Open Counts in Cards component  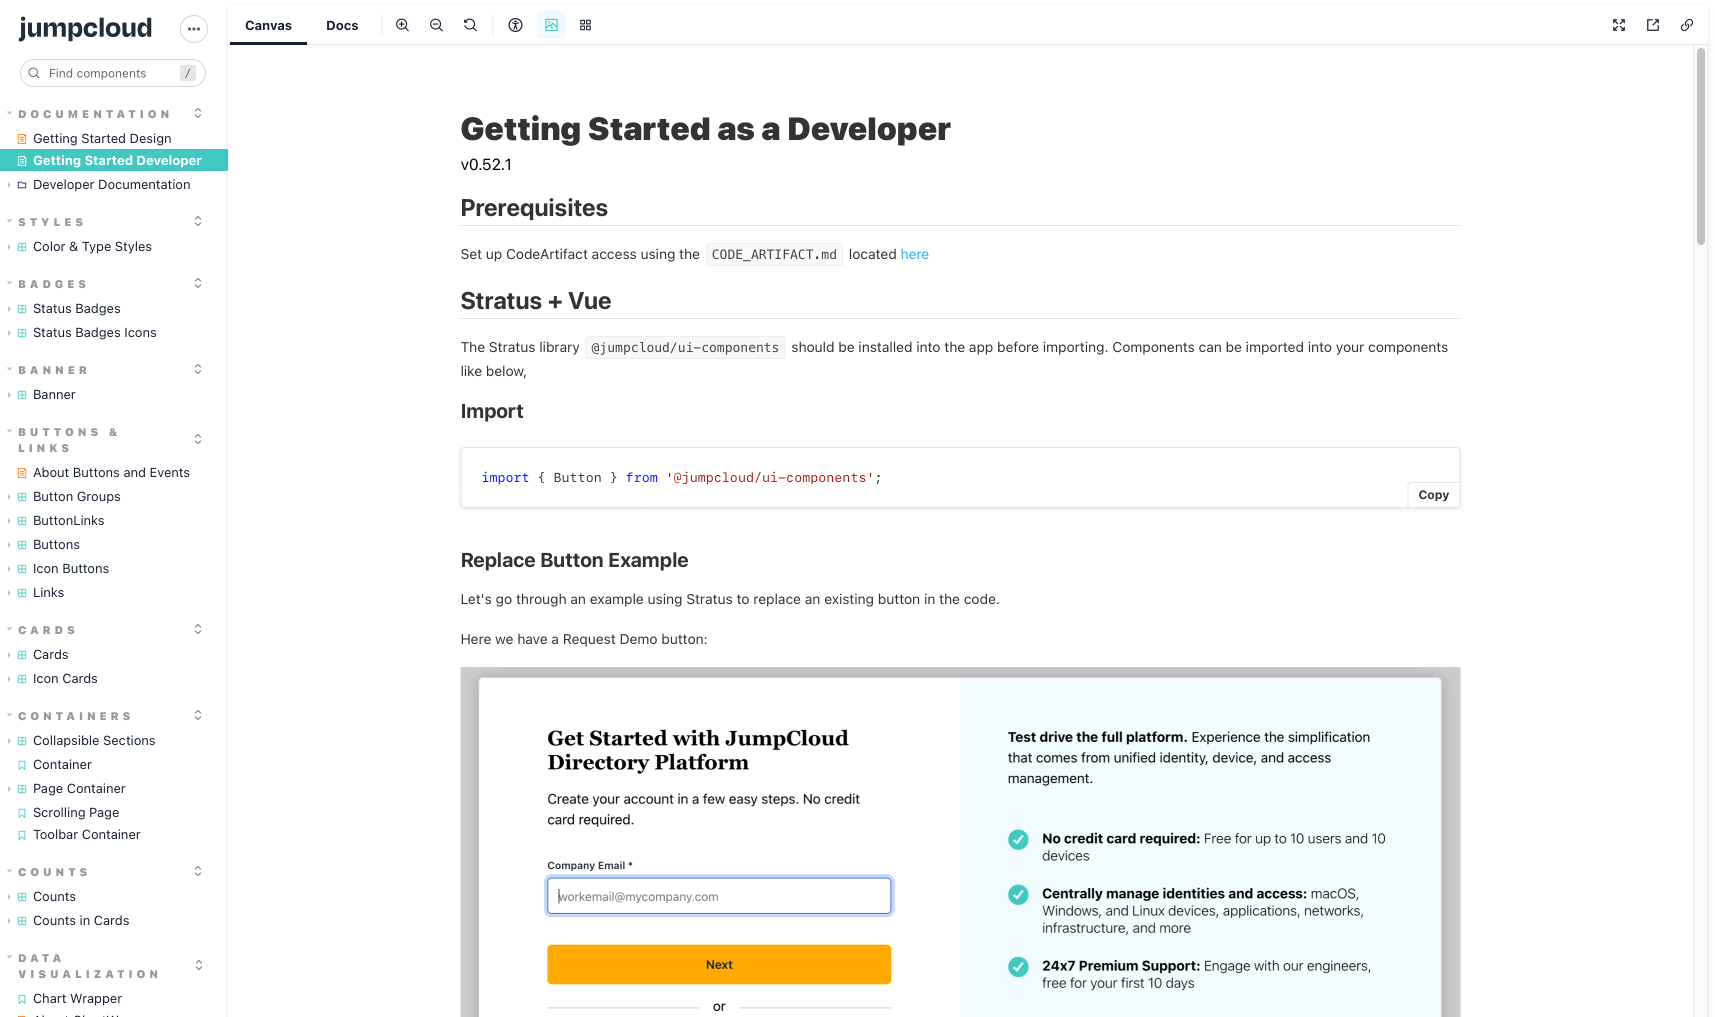pyautogui.click(x=81, y=921)
